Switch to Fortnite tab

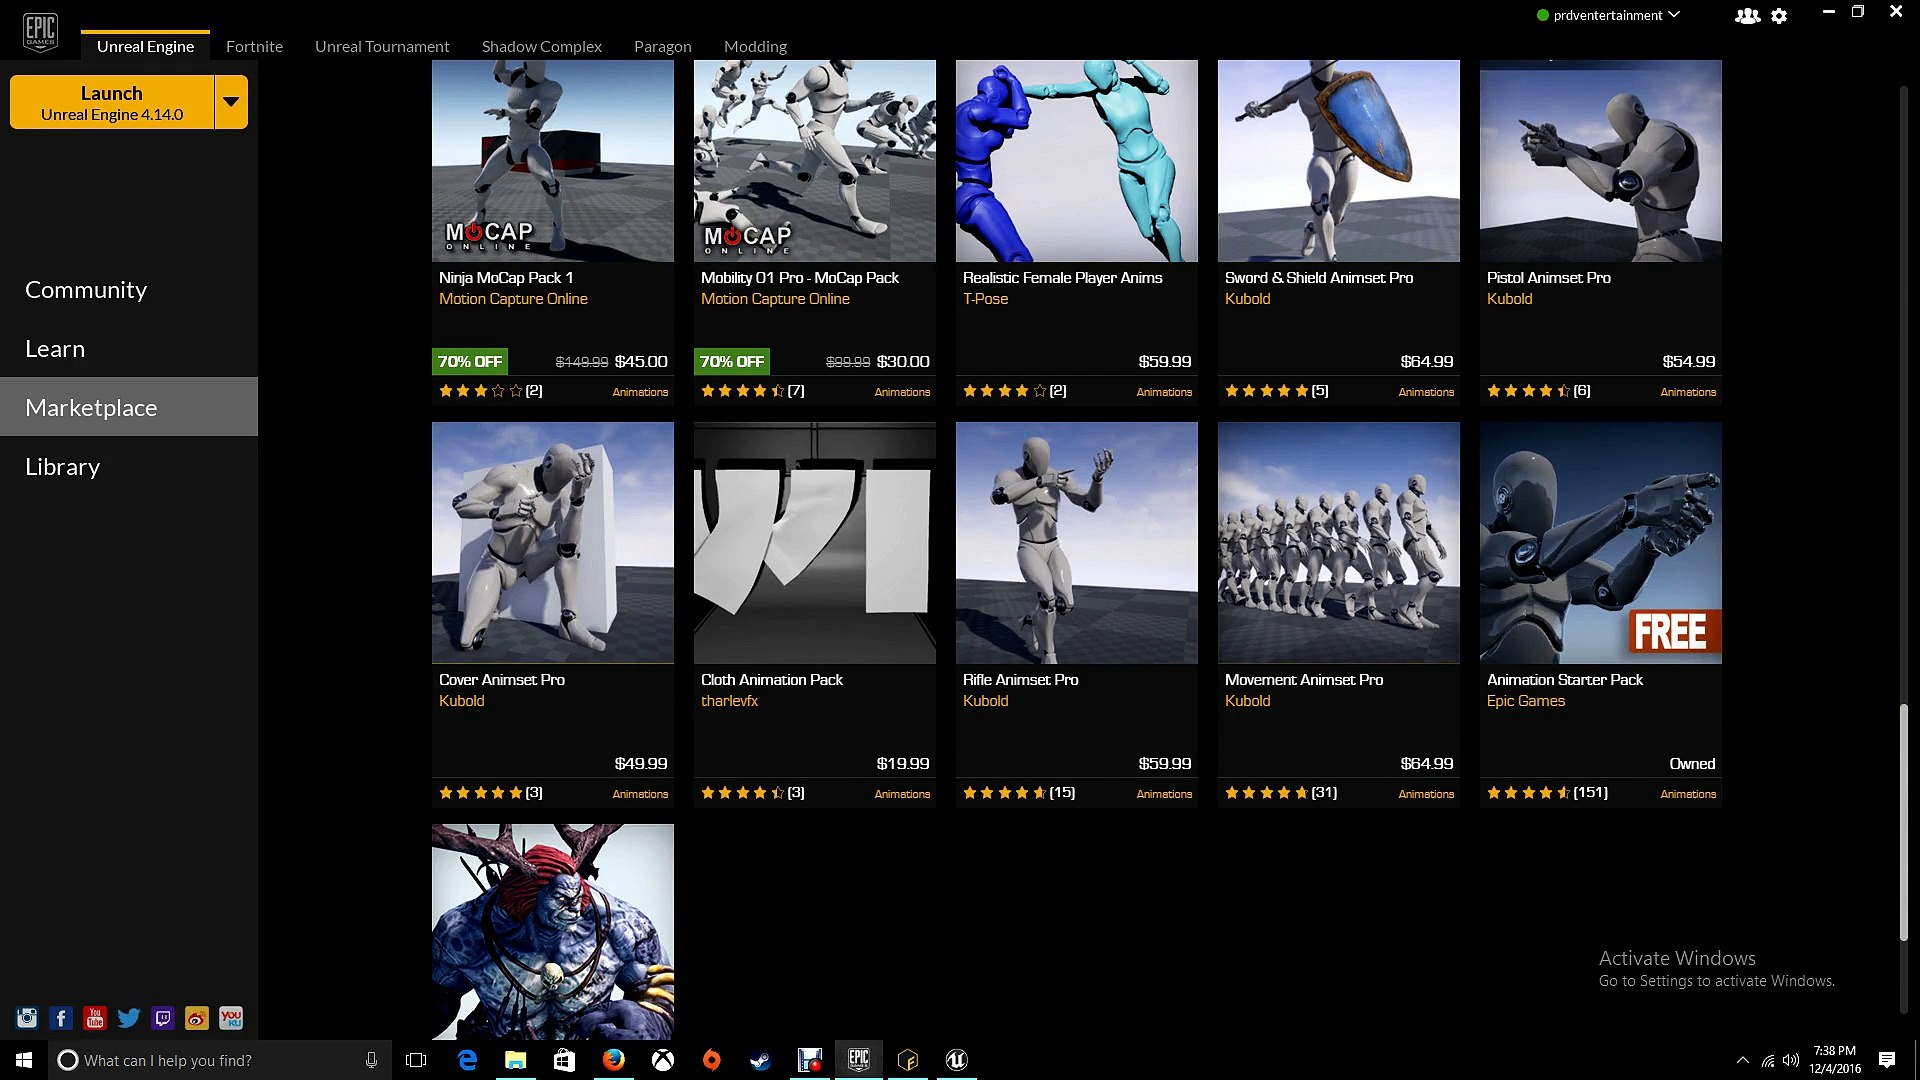point(254,46)
